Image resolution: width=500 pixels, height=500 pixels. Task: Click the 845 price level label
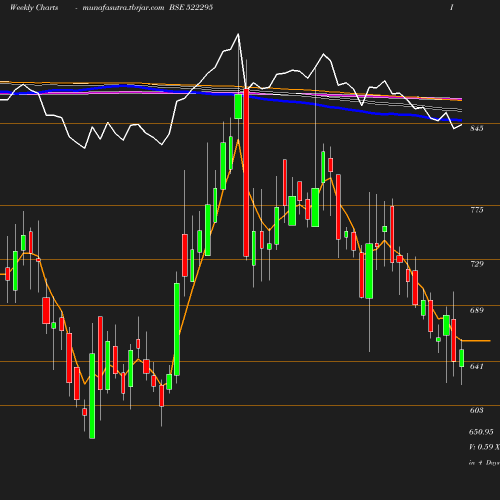[x=476, y=128]
